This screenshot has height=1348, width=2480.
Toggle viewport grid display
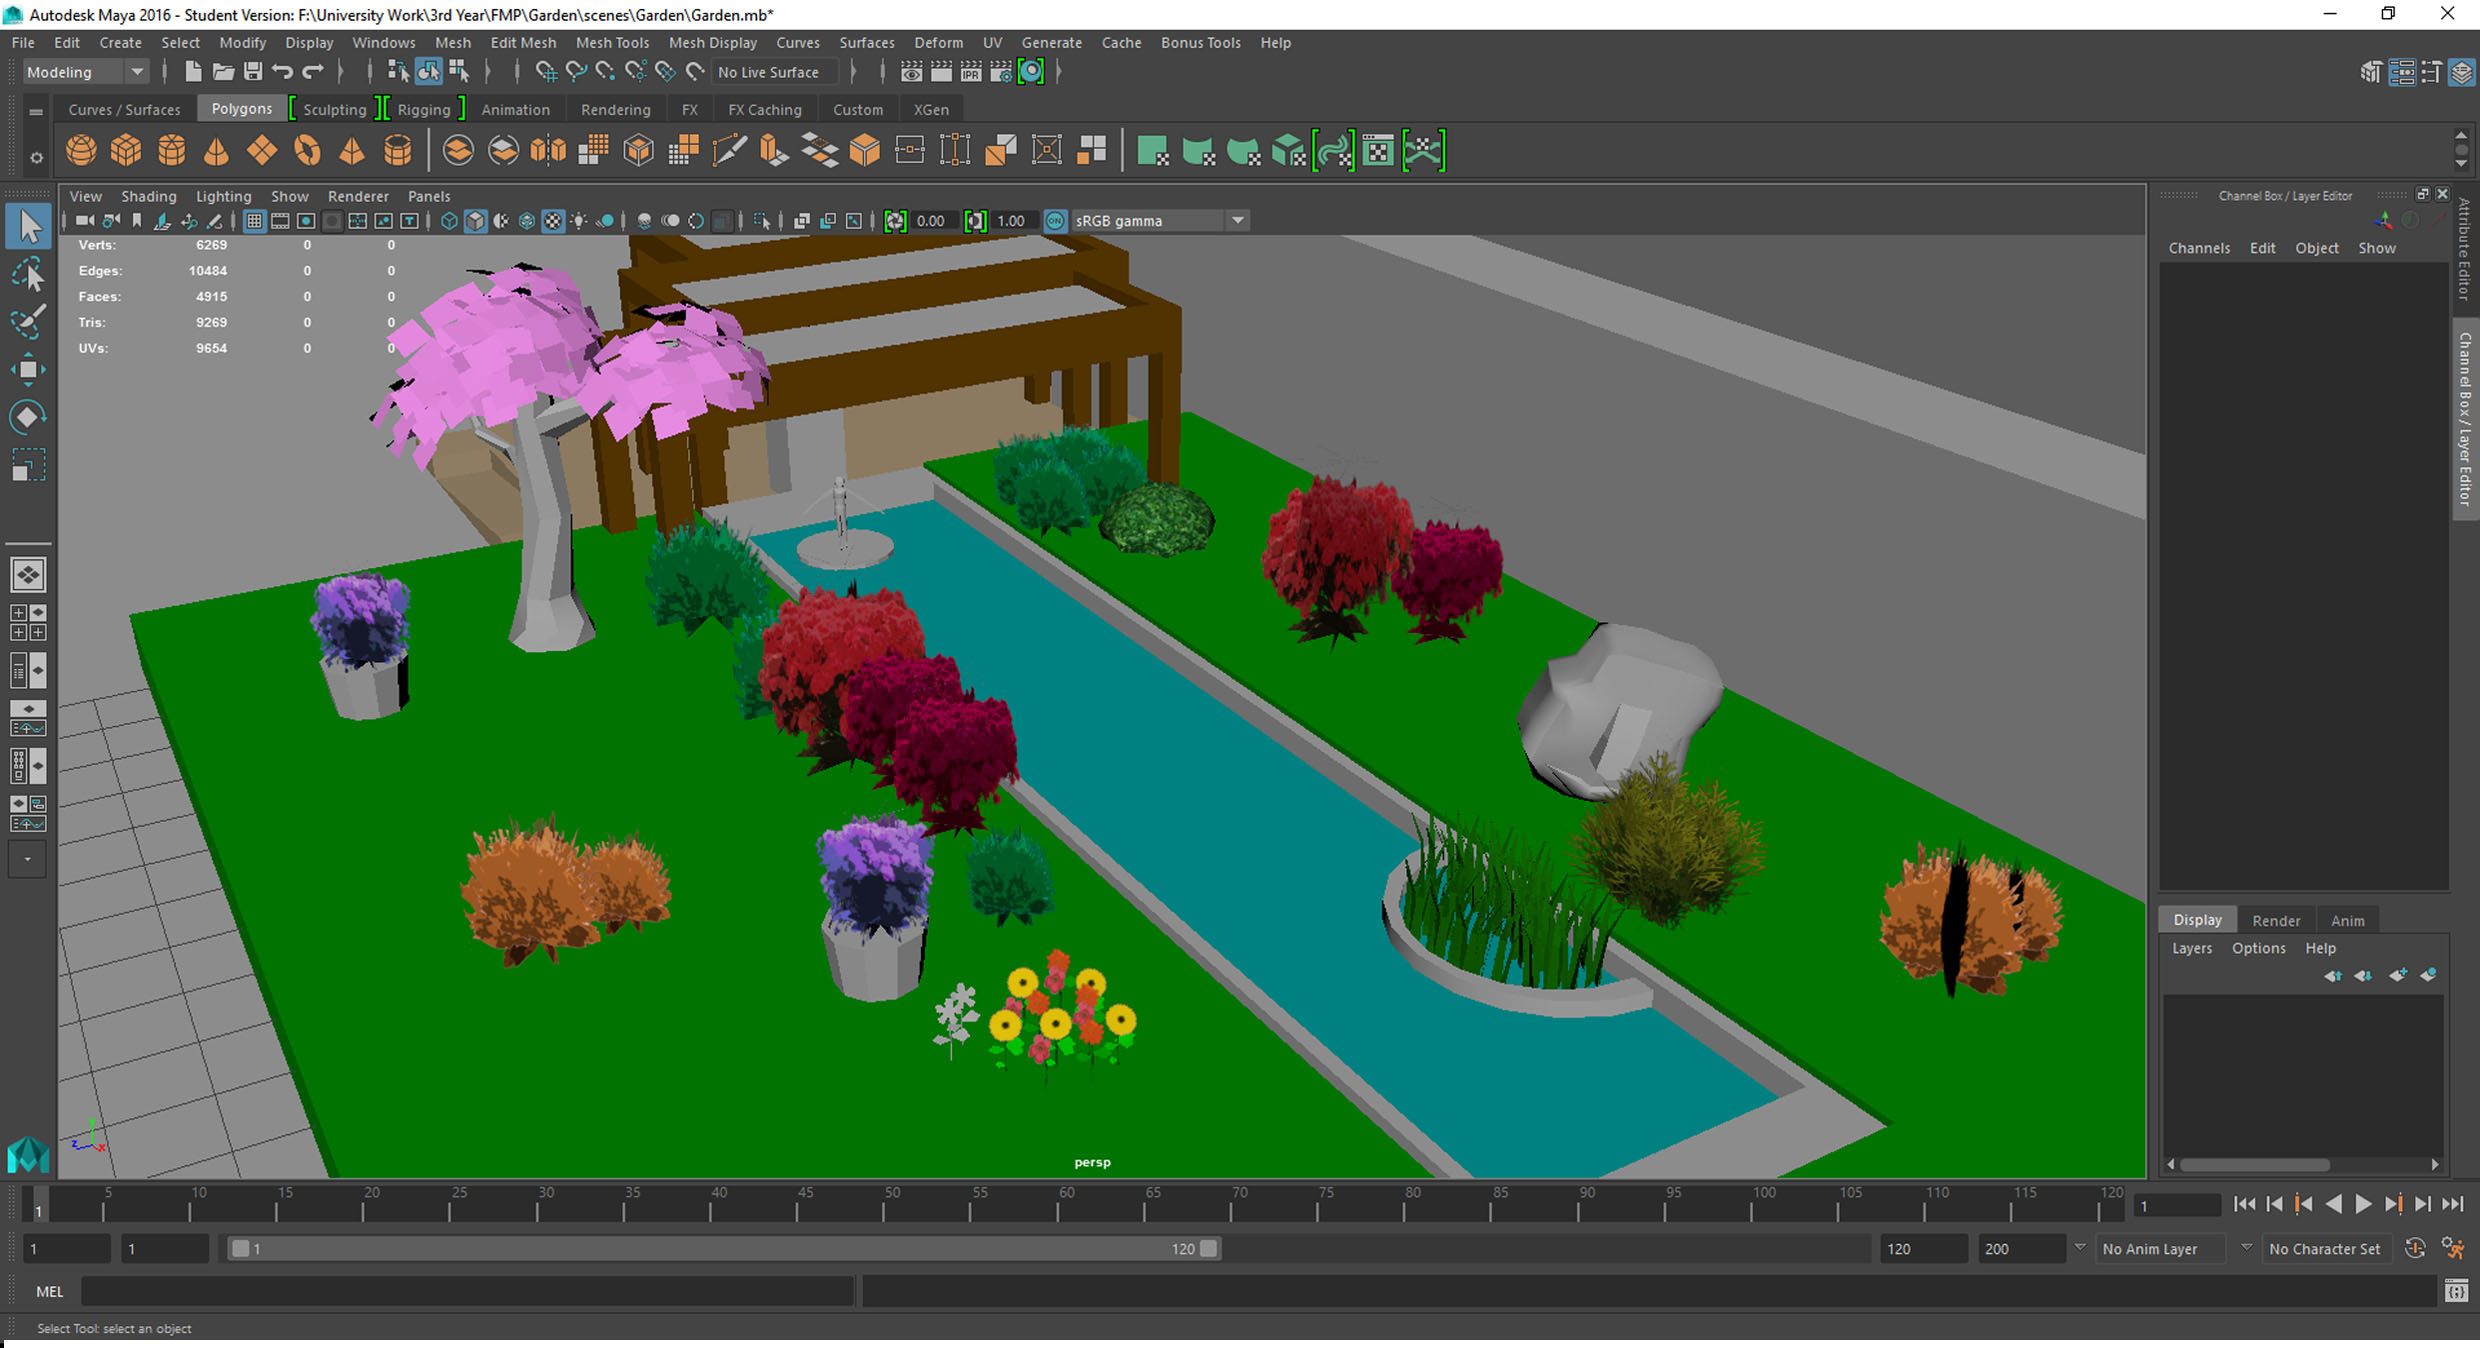coord(254,221)
